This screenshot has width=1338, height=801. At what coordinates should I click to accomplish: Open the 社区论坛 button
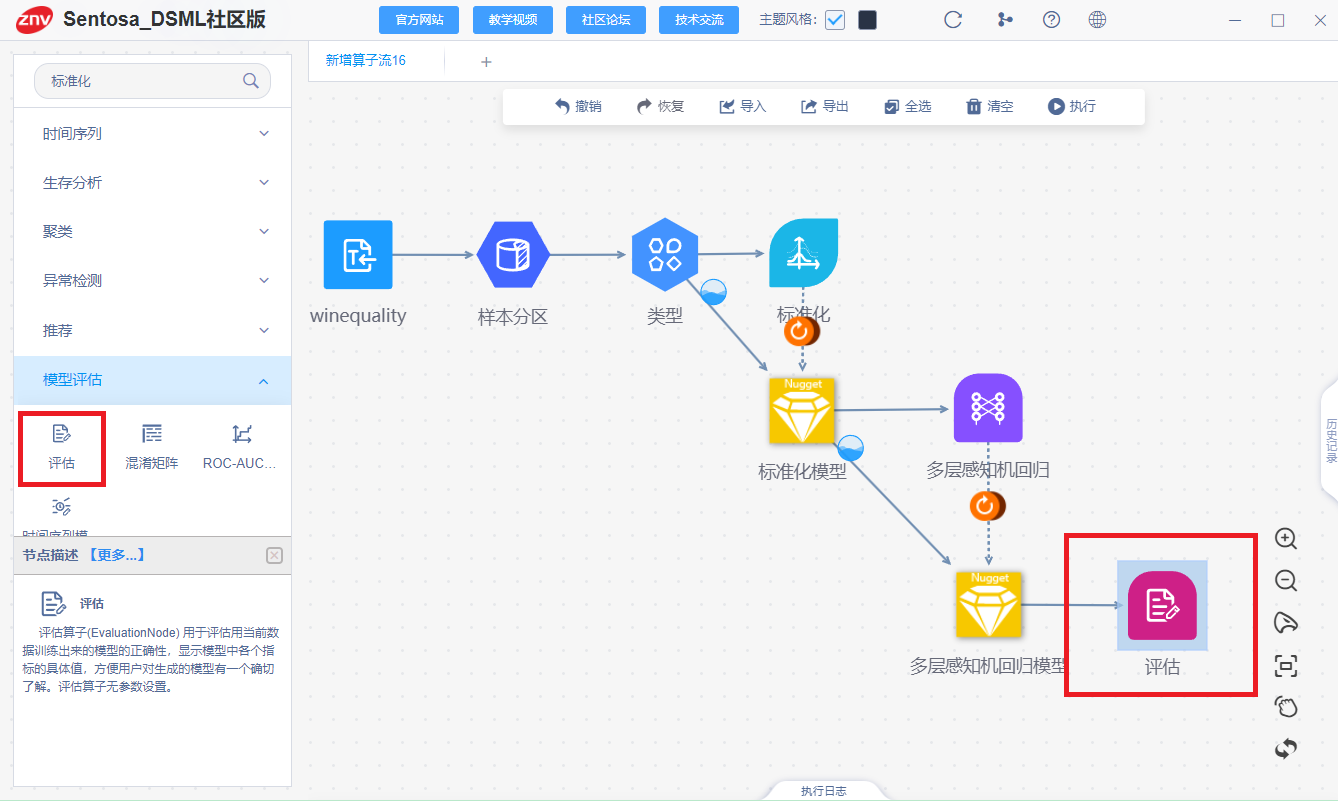[x=606, y=20]
